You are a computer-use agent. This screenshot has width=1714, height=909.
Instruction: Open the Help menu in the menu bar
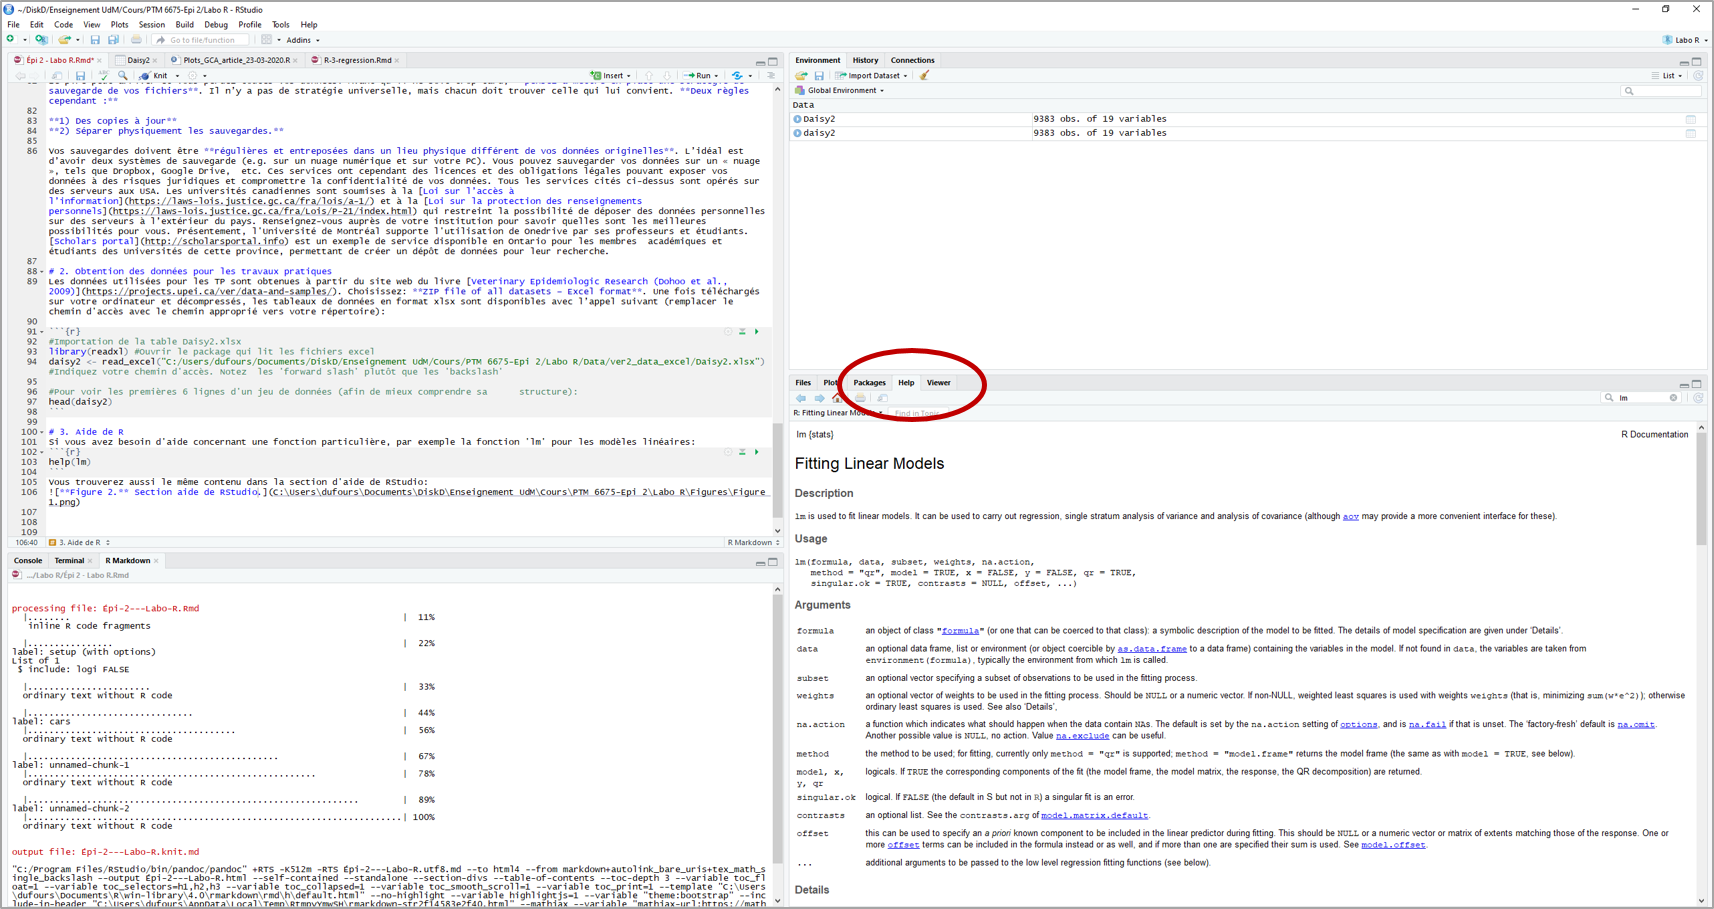[309, 24]
